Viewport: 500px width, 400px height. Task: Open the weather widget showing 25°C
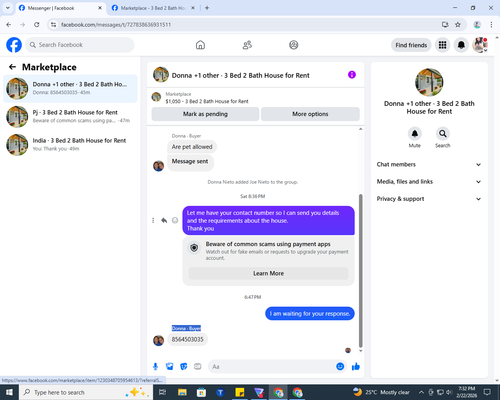coord(381,392)
